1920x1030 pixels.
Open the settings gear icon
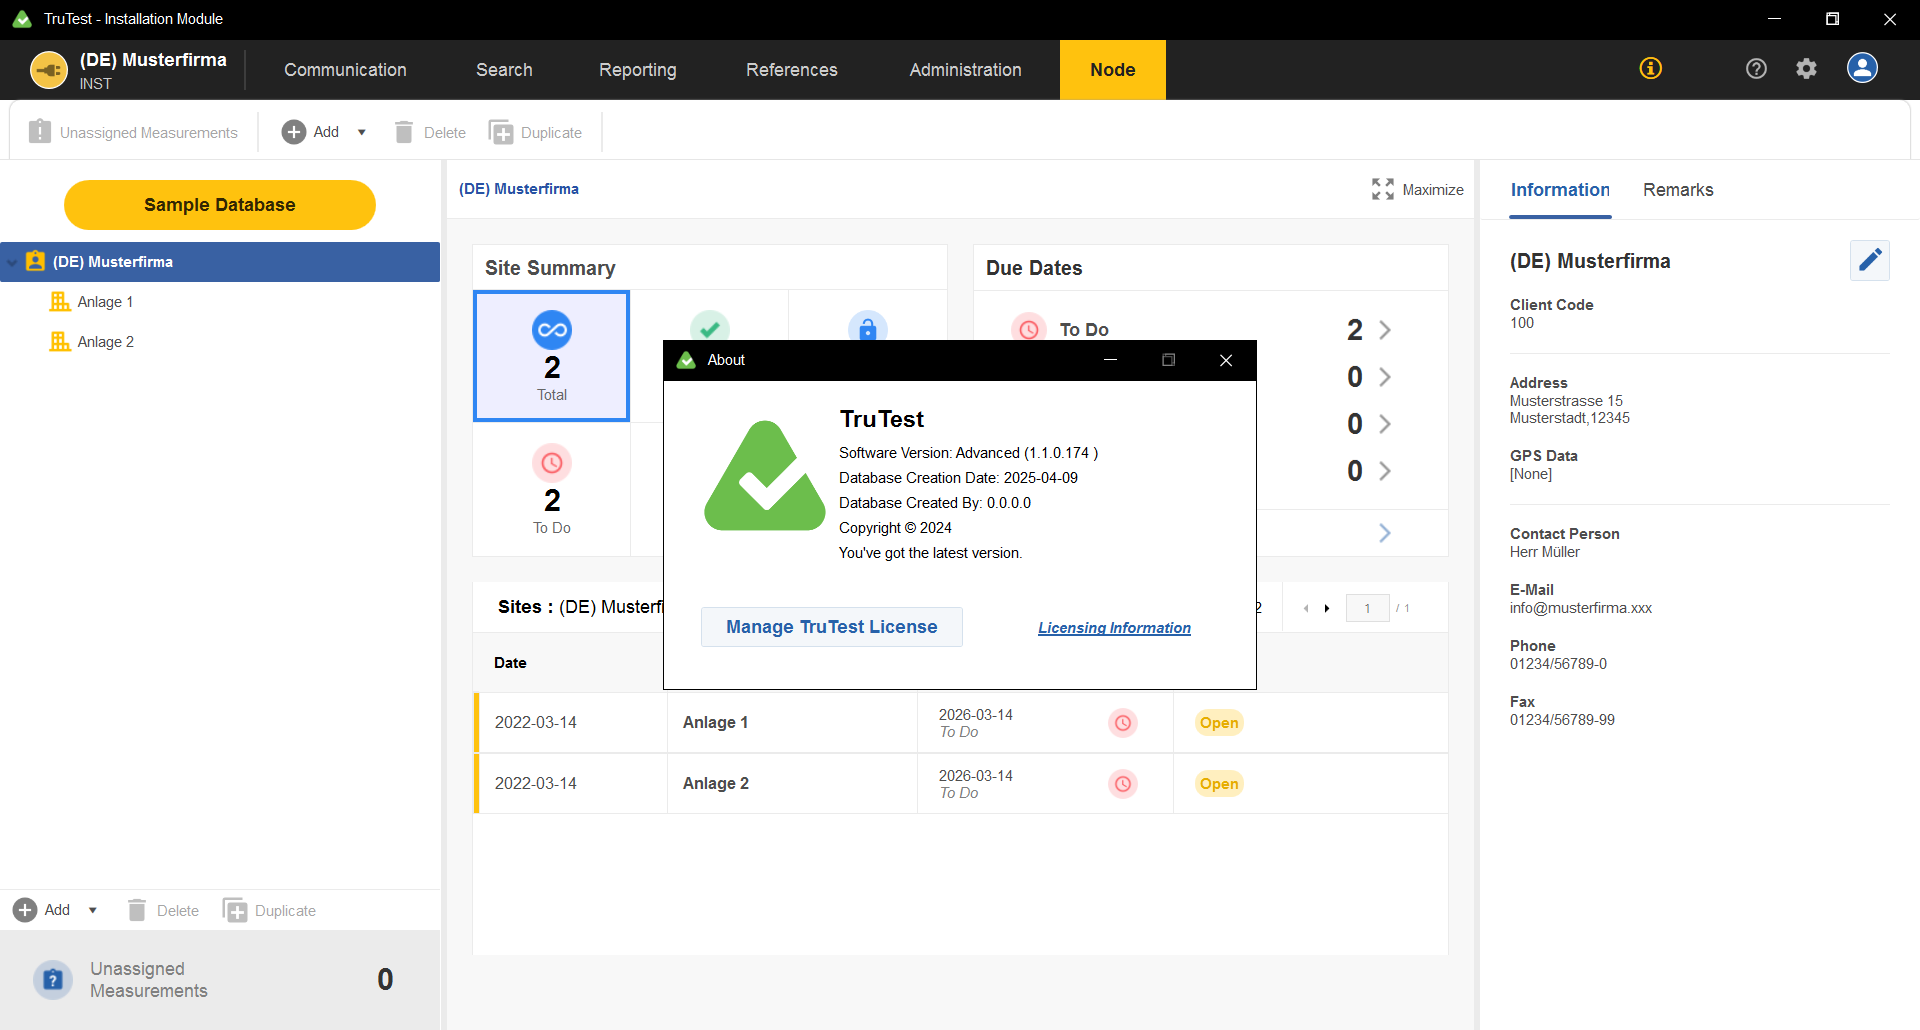point(1806,68)
